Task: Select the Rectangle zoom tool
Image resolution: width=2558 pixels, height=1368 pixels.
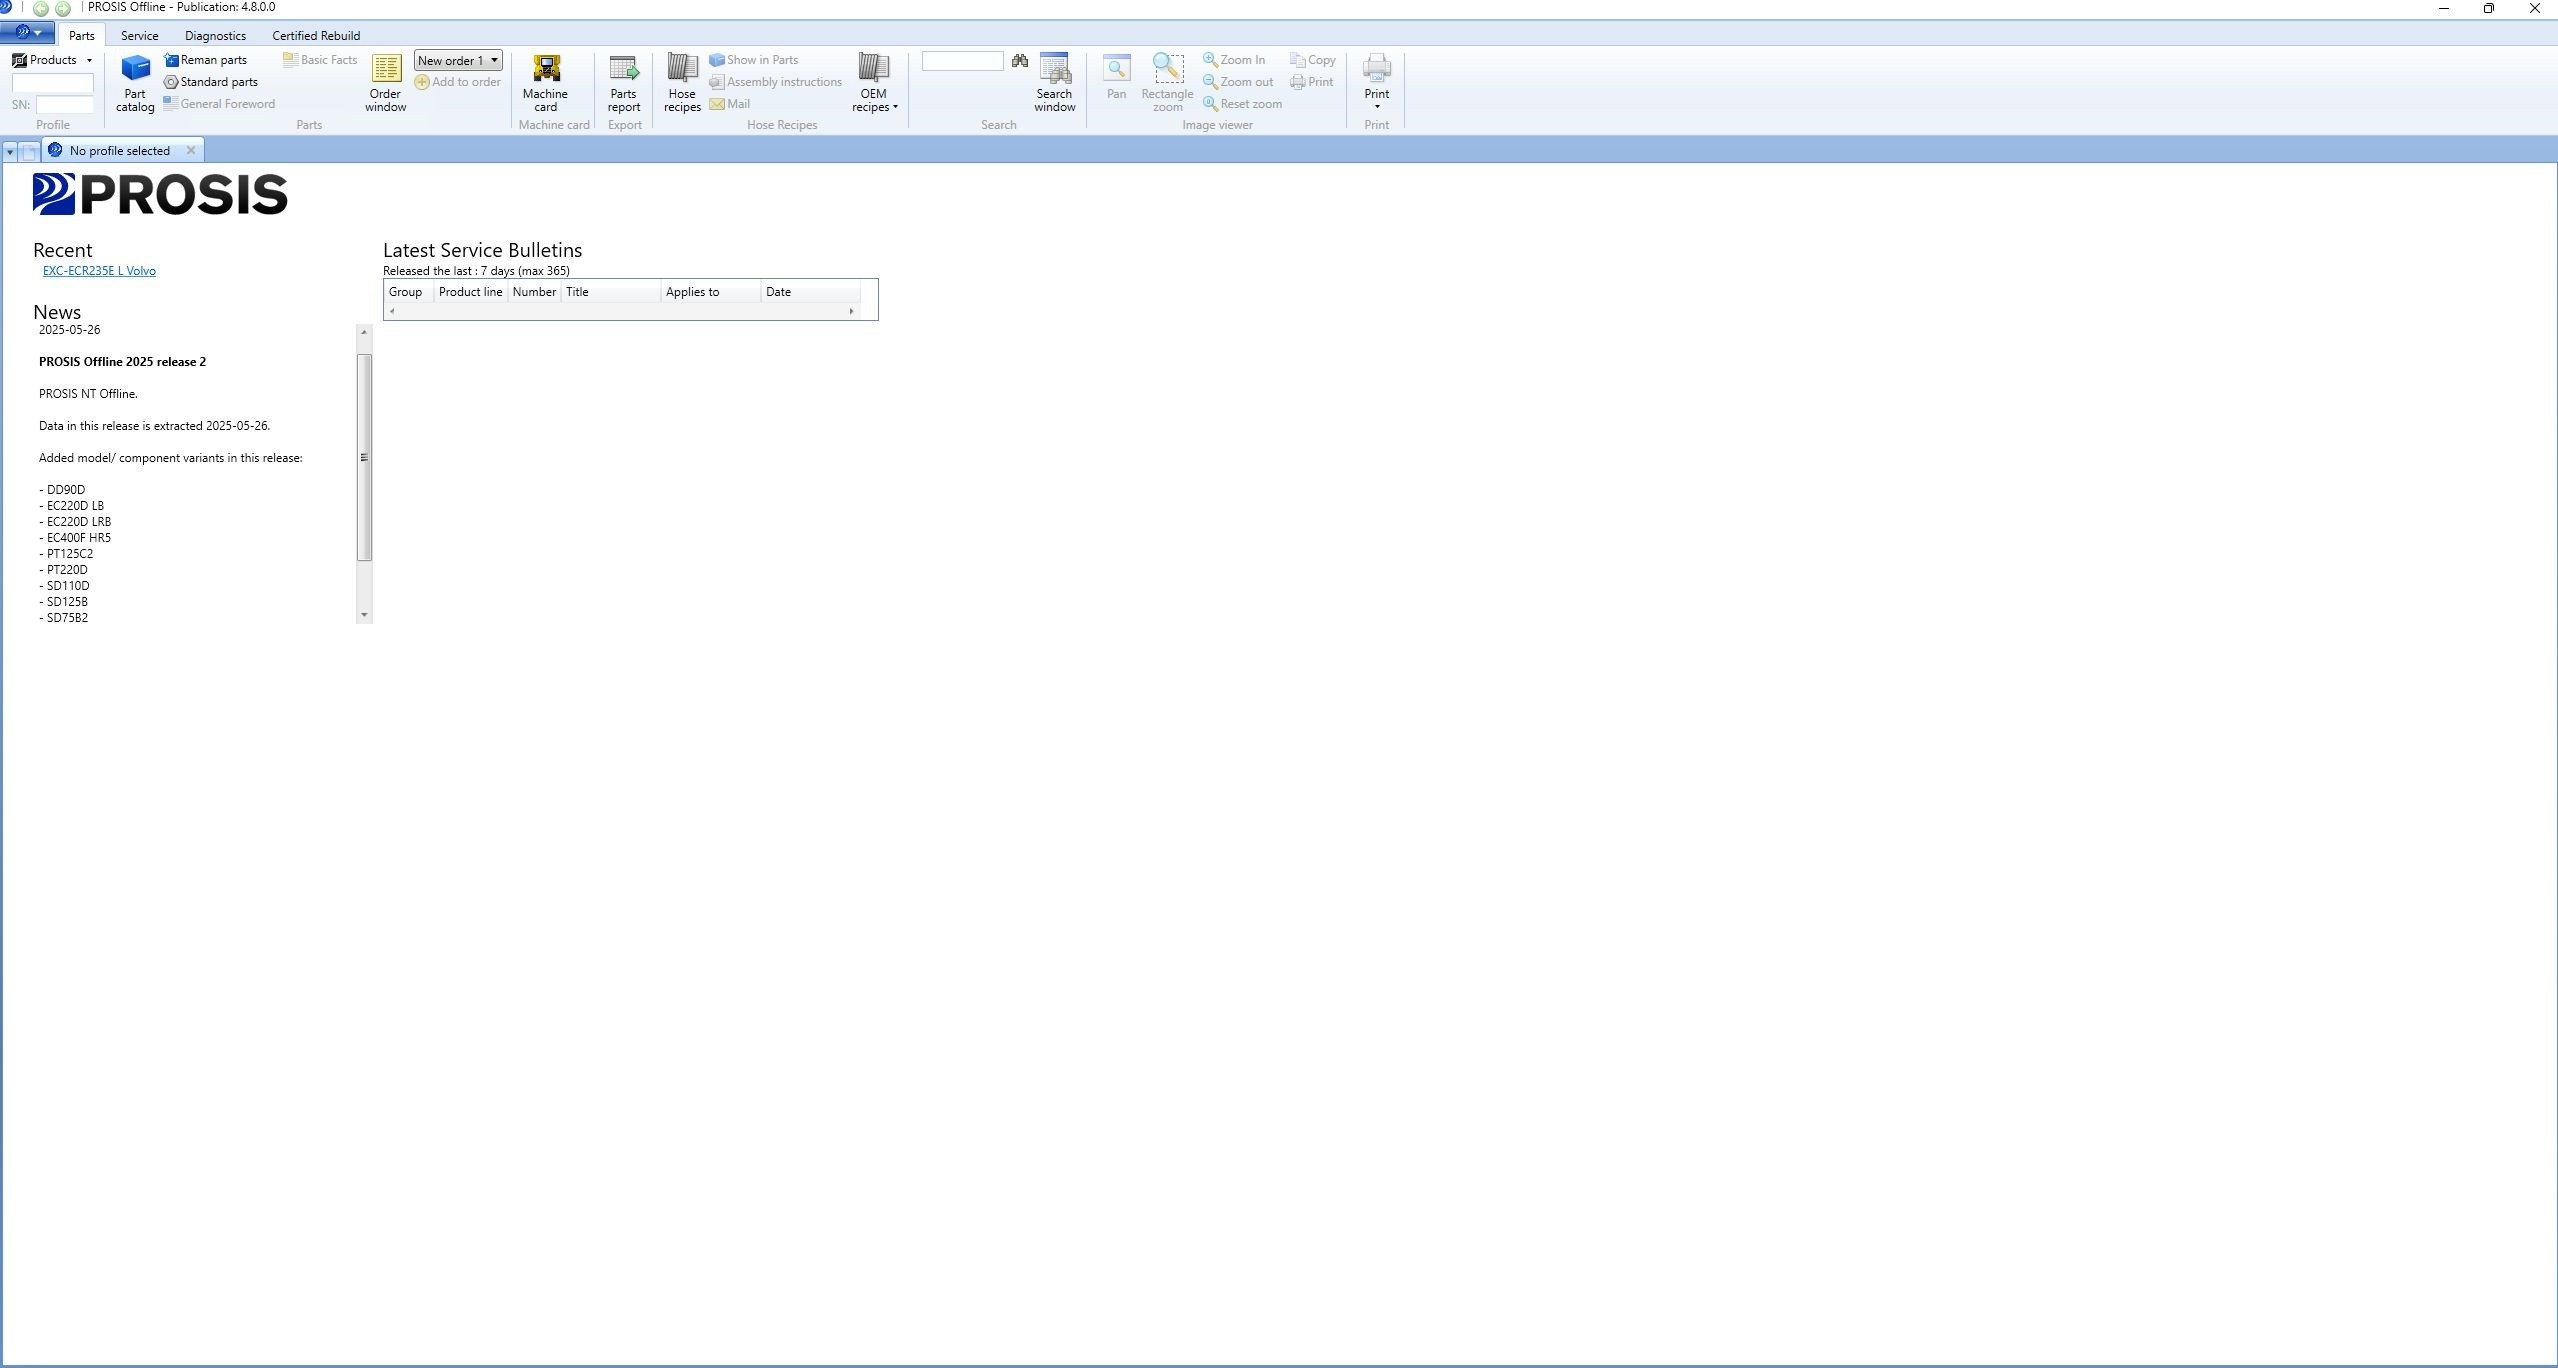Action: coord(1167,83)
